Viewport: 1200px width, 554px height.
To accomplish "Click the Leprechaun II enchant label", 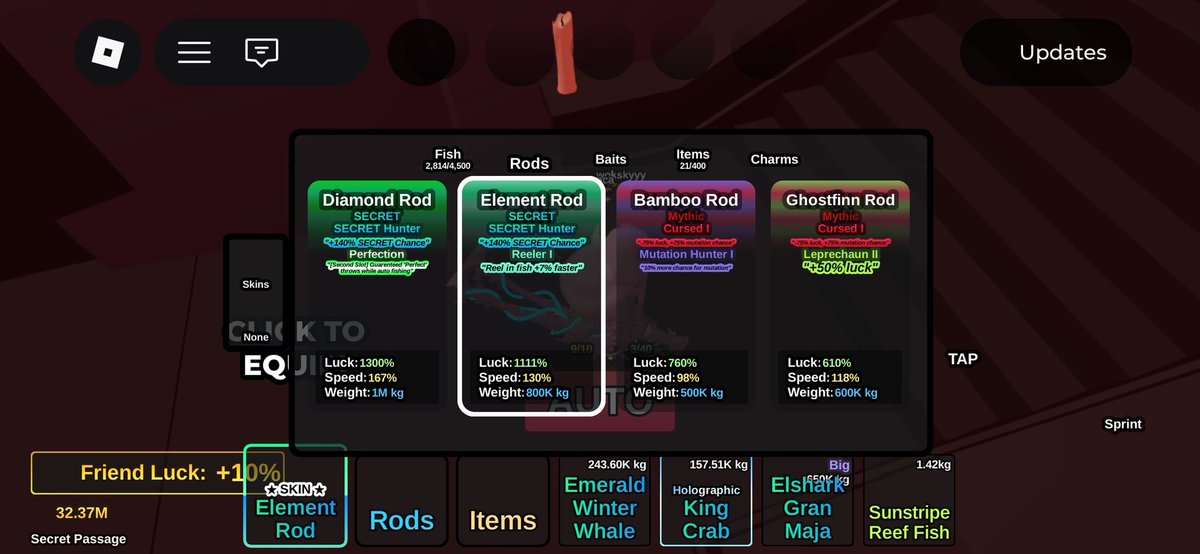I will [x=840, y=254].
